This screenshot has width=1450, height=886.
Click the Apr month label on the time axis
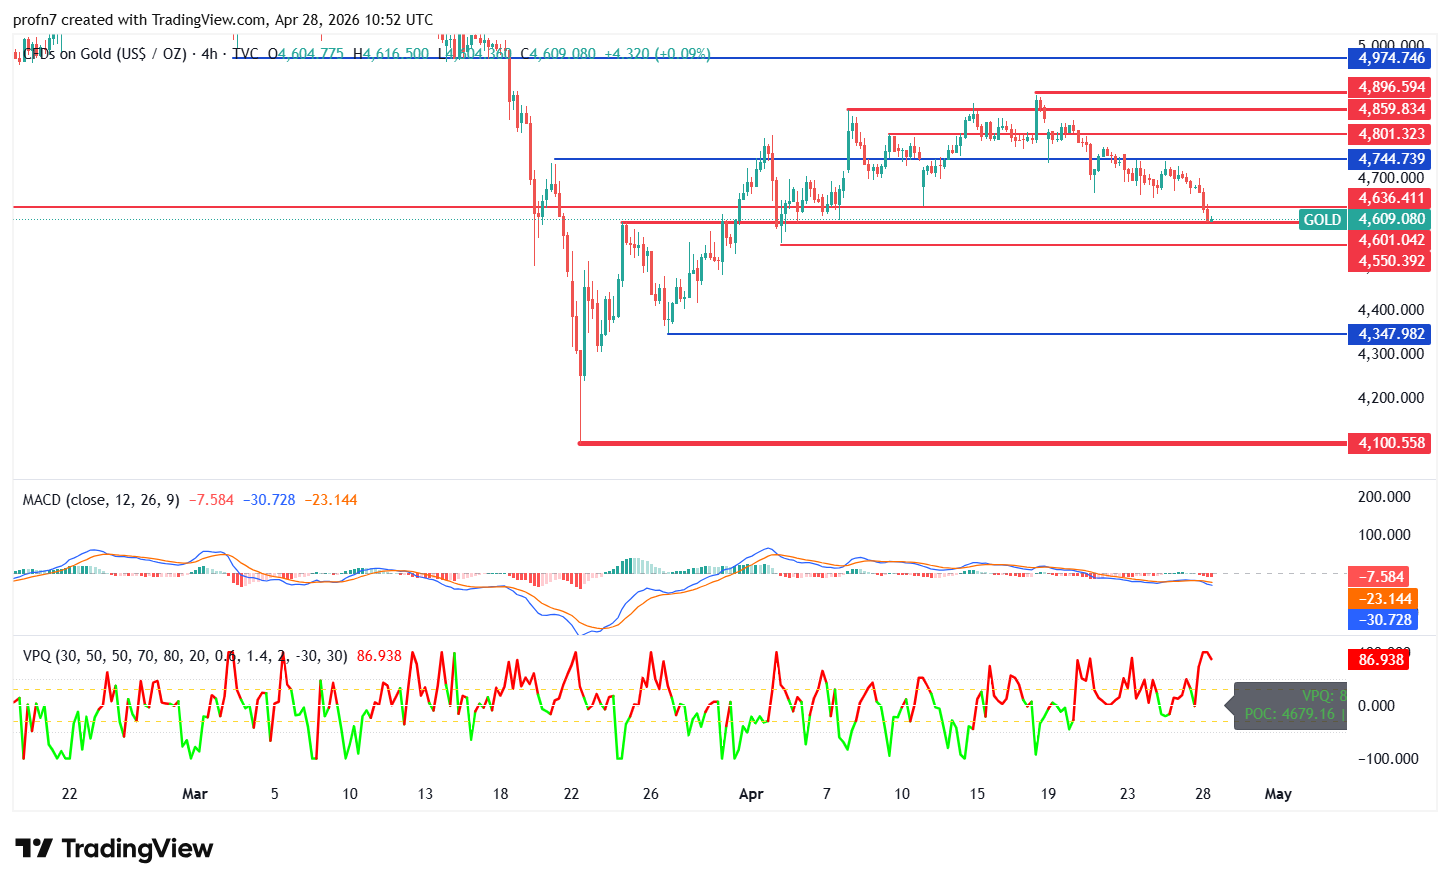751,794
